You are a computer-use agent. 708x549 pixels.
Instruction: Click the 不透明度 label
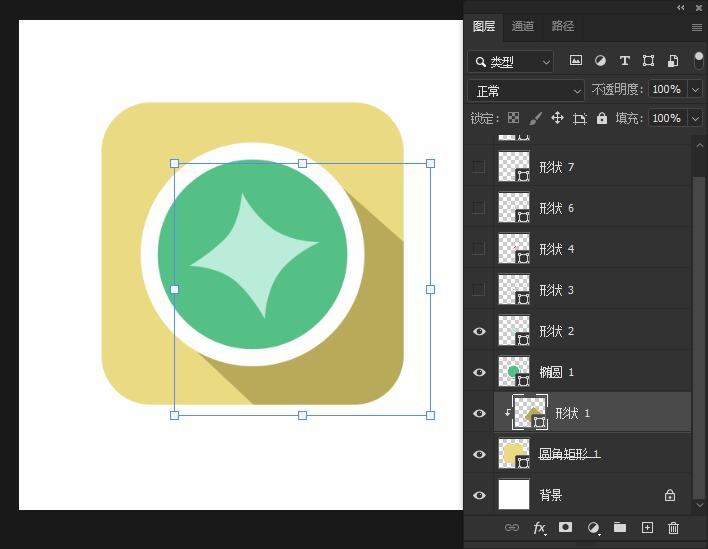coord(617,89)
